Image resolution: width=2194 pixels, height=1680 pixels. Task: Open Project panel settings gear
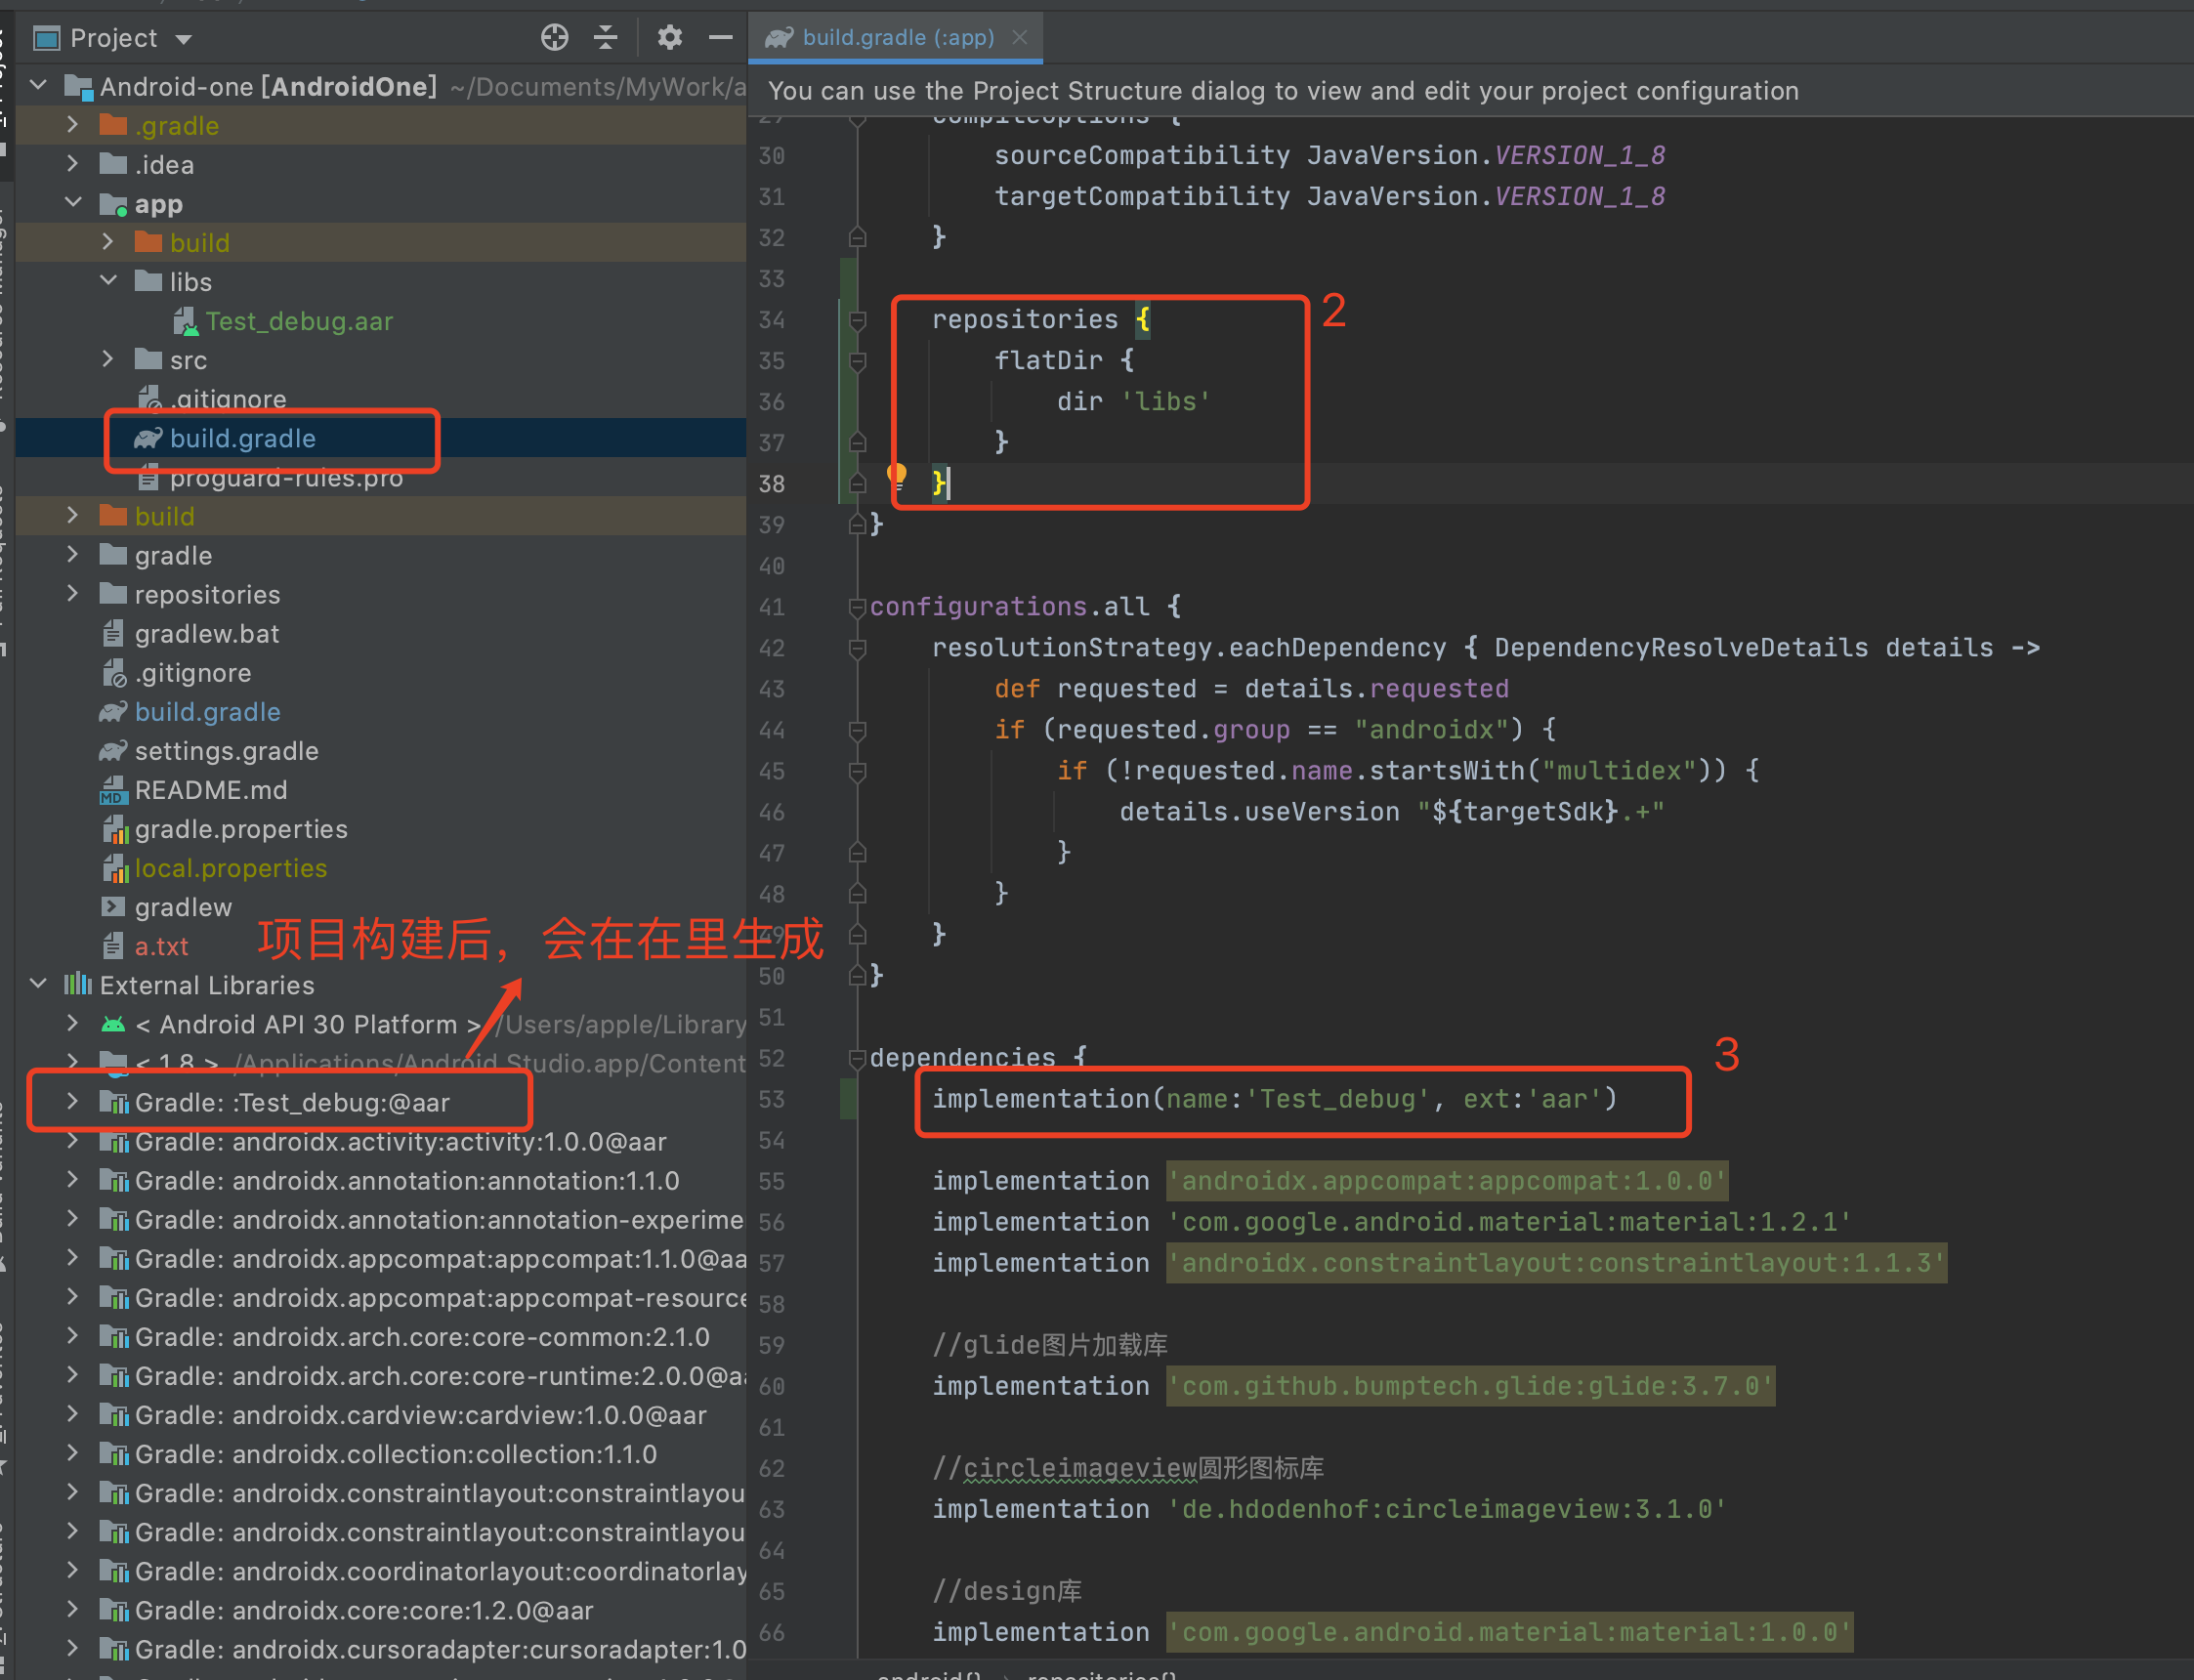(x=669, y=38)
